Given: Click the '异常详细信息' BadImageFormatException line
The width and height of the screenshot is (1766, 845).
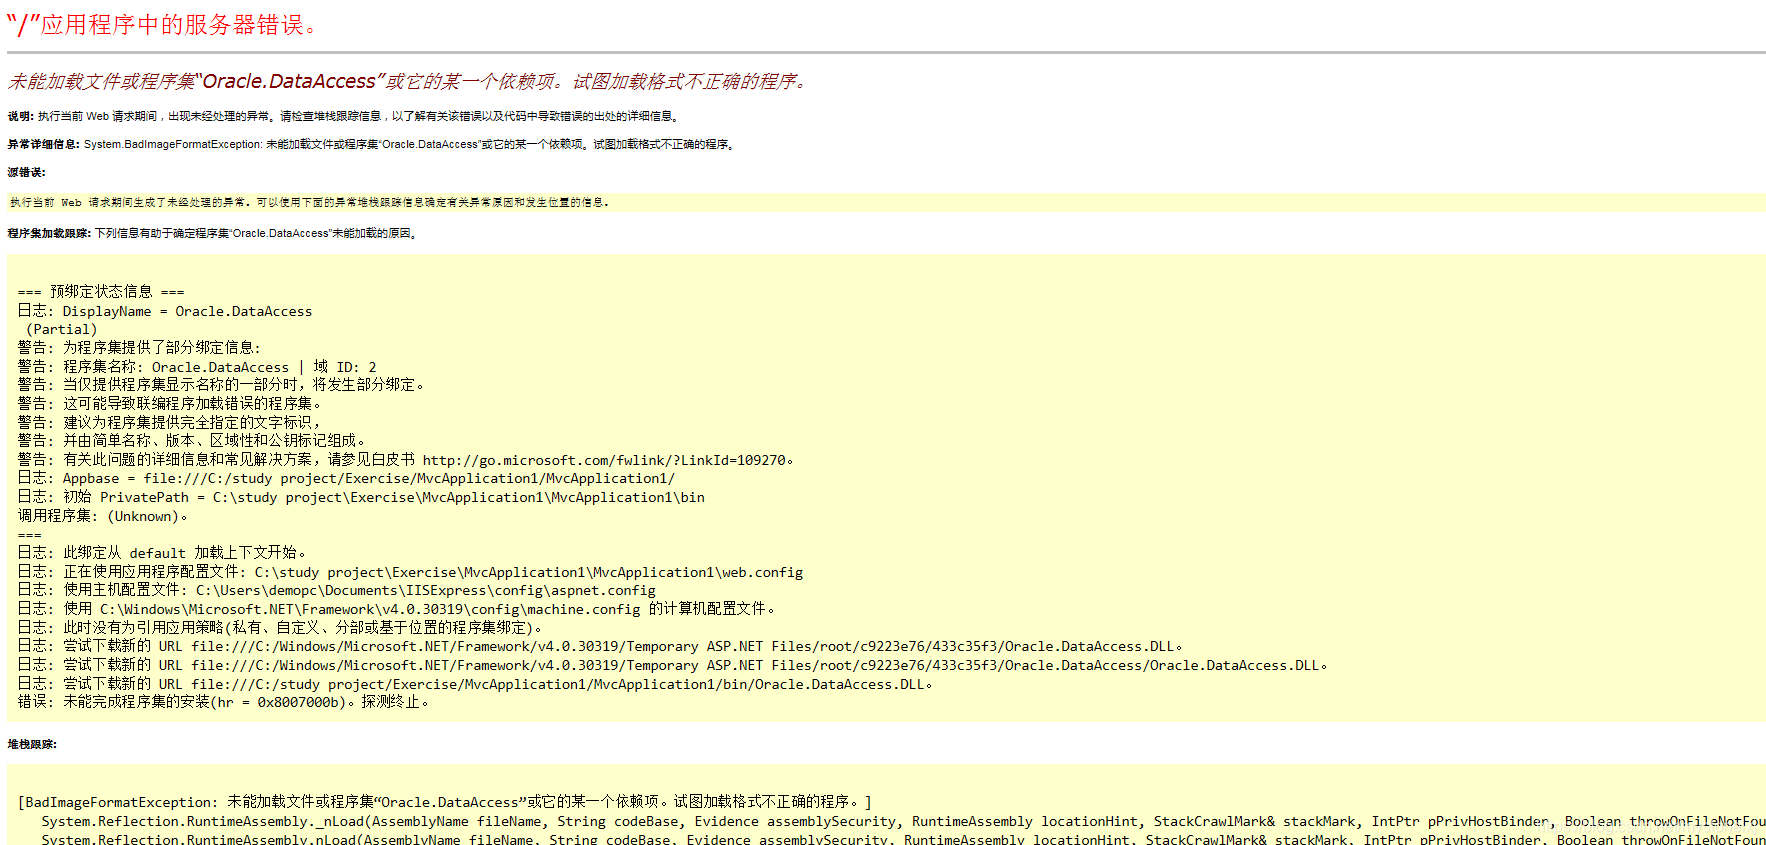Looking at the screenshot, I should (373, 144).
